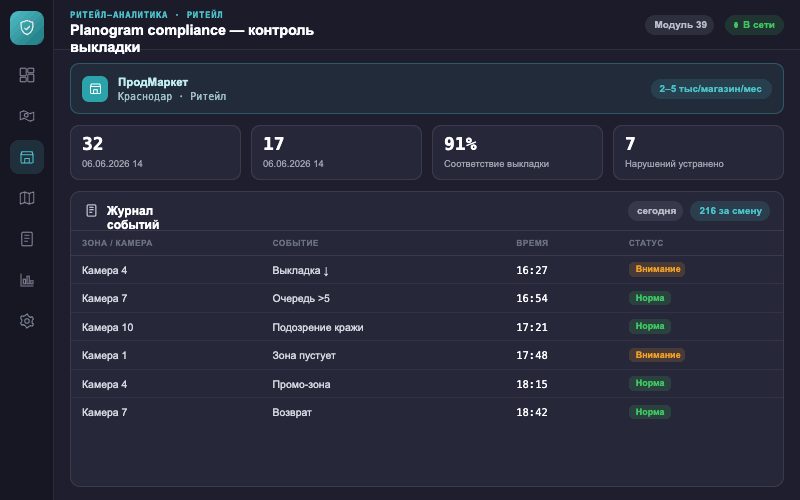Sort by СОБЫТИЕ column header

[295, 243]
